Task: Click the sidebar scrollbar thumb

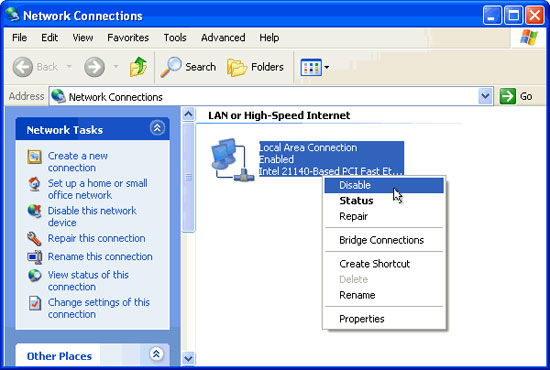Action: click(x=188, y=177)
